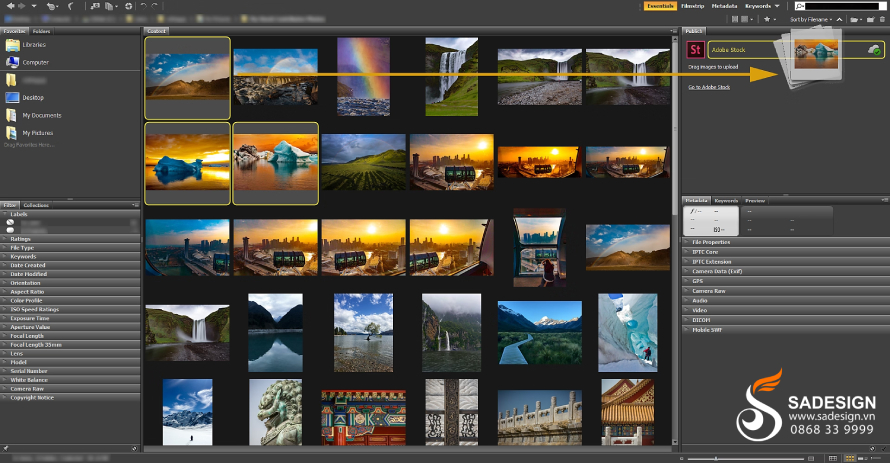The height and width of the screenshot is (463, 890).
Task: Open the filter by star rating menu
Action: pos(770,19)
